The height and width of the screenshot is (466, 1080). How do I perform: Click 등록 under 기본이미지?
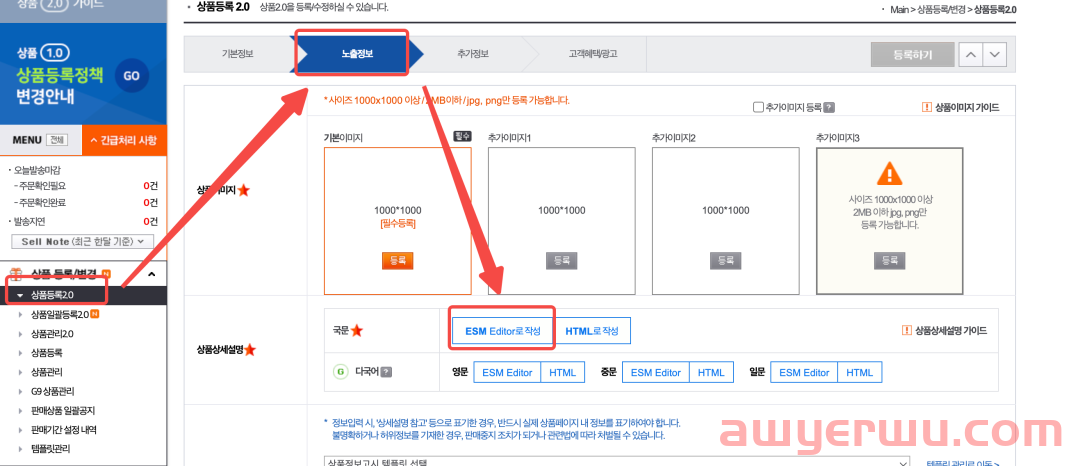397,260
